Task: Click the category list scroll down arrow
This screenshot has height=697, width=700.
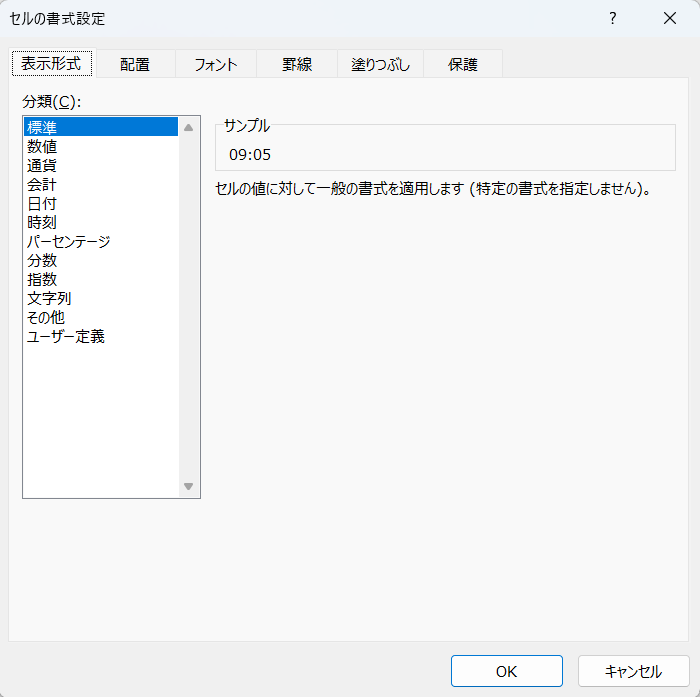Action: [x=188, y=486]
